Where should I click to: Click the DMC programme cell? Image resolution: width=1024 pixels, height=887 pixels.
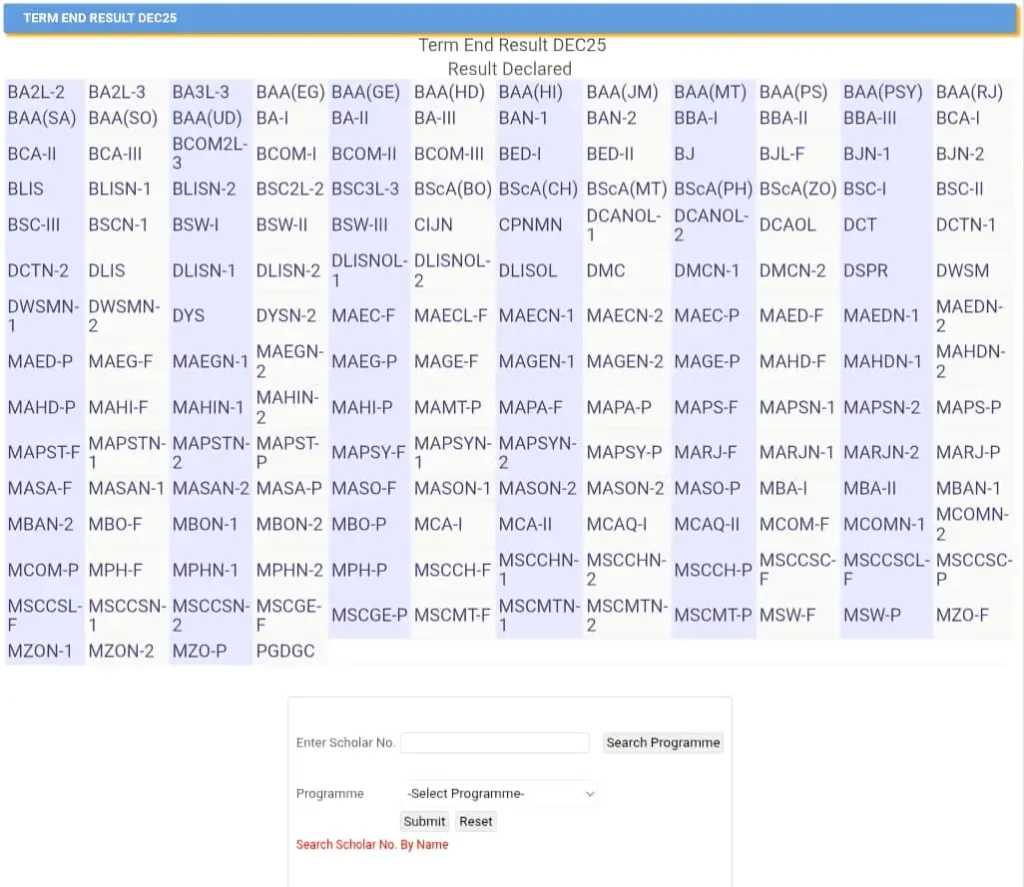click(x=605, y=270)
